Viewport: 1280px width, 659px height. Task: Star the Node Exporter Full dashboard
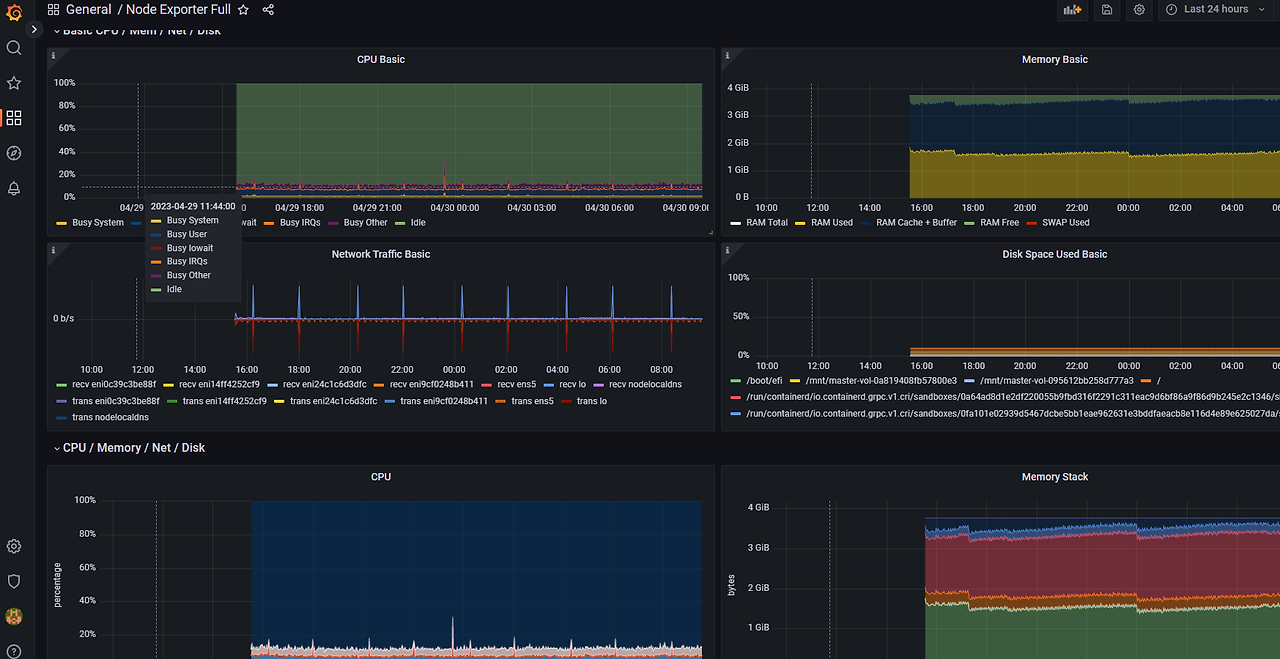pyautogui.click(x=243, y=10)
